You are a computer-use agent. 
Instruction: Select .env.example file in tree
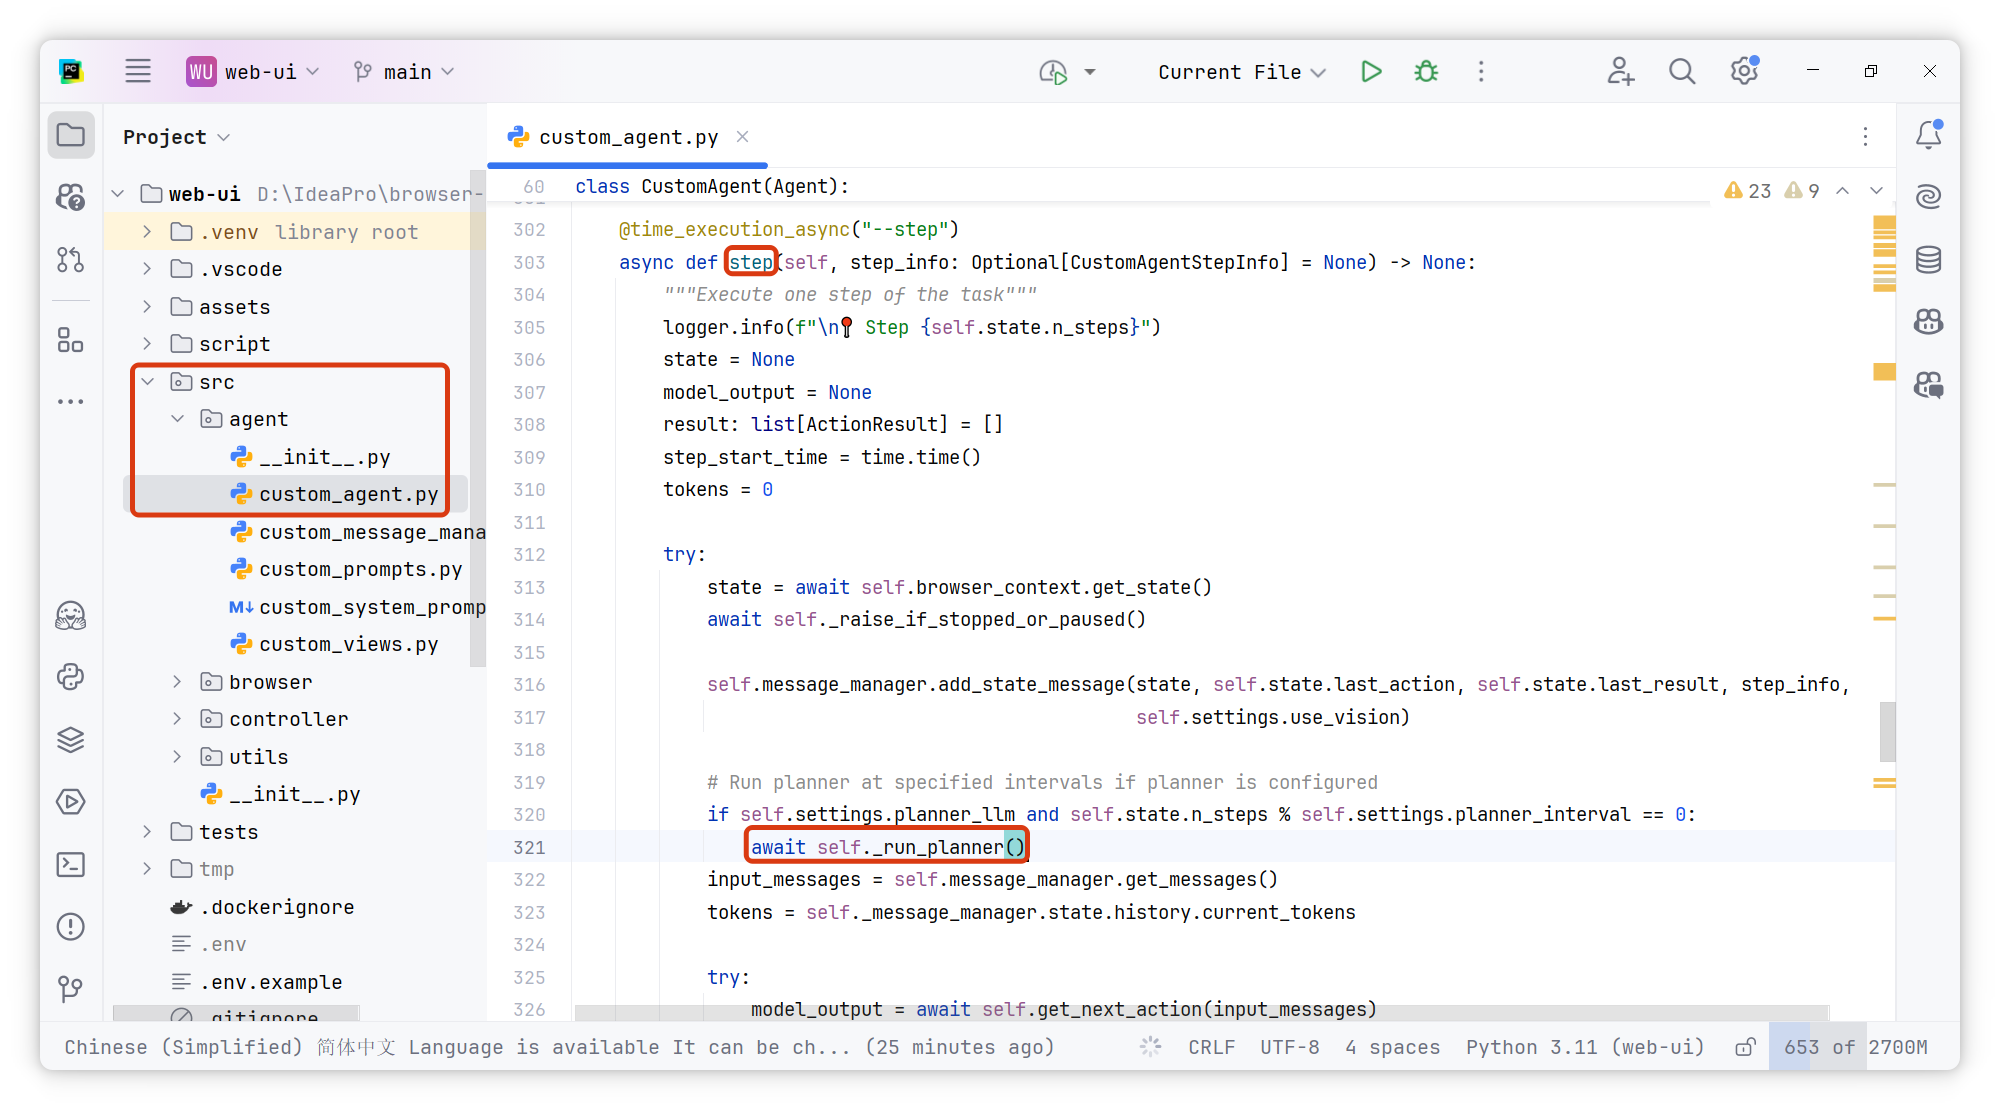pyautogui.click(x=256, y=982)
